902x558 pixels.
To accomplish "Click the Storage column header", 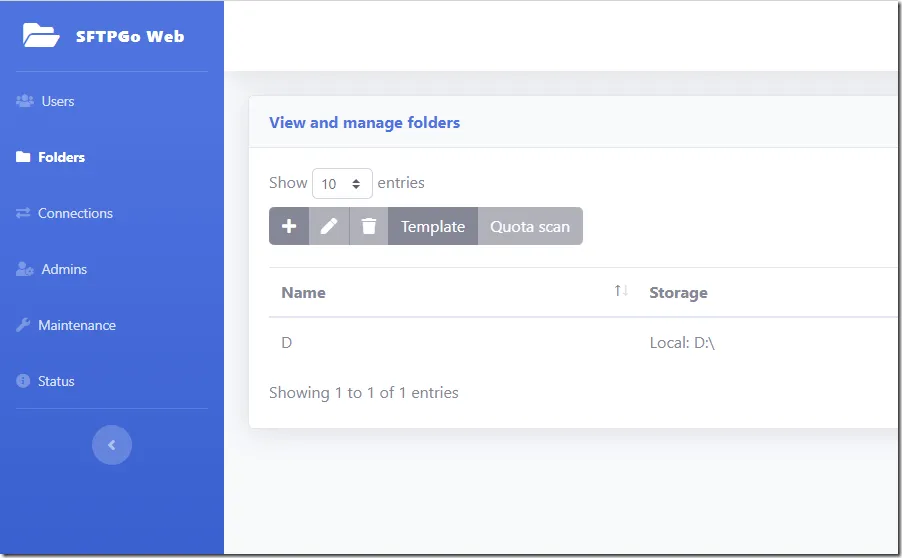I will pyautogui.click(x=678, y=292).
